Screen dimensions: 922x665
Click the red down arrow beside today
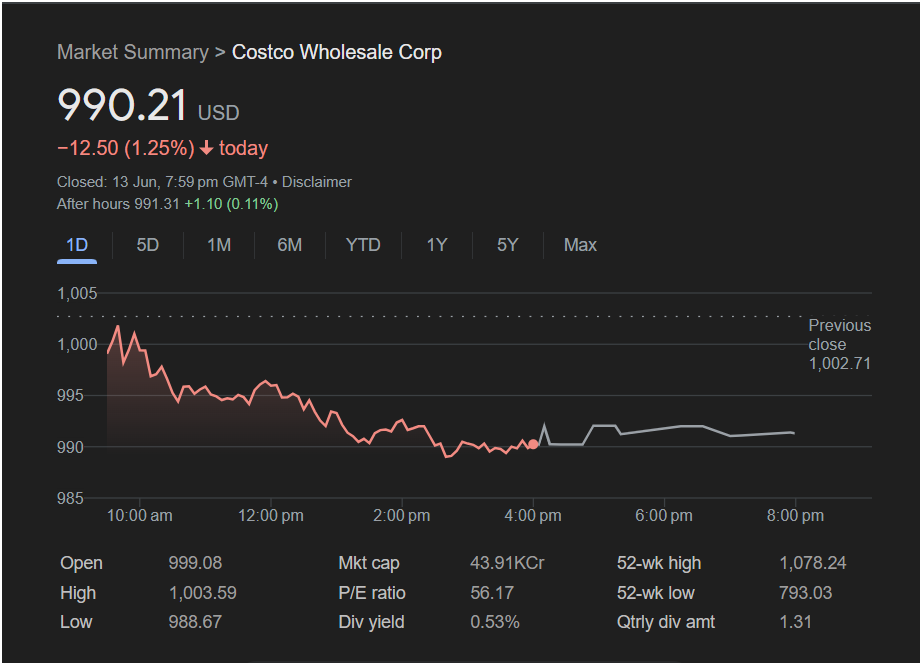click(206, 148)
